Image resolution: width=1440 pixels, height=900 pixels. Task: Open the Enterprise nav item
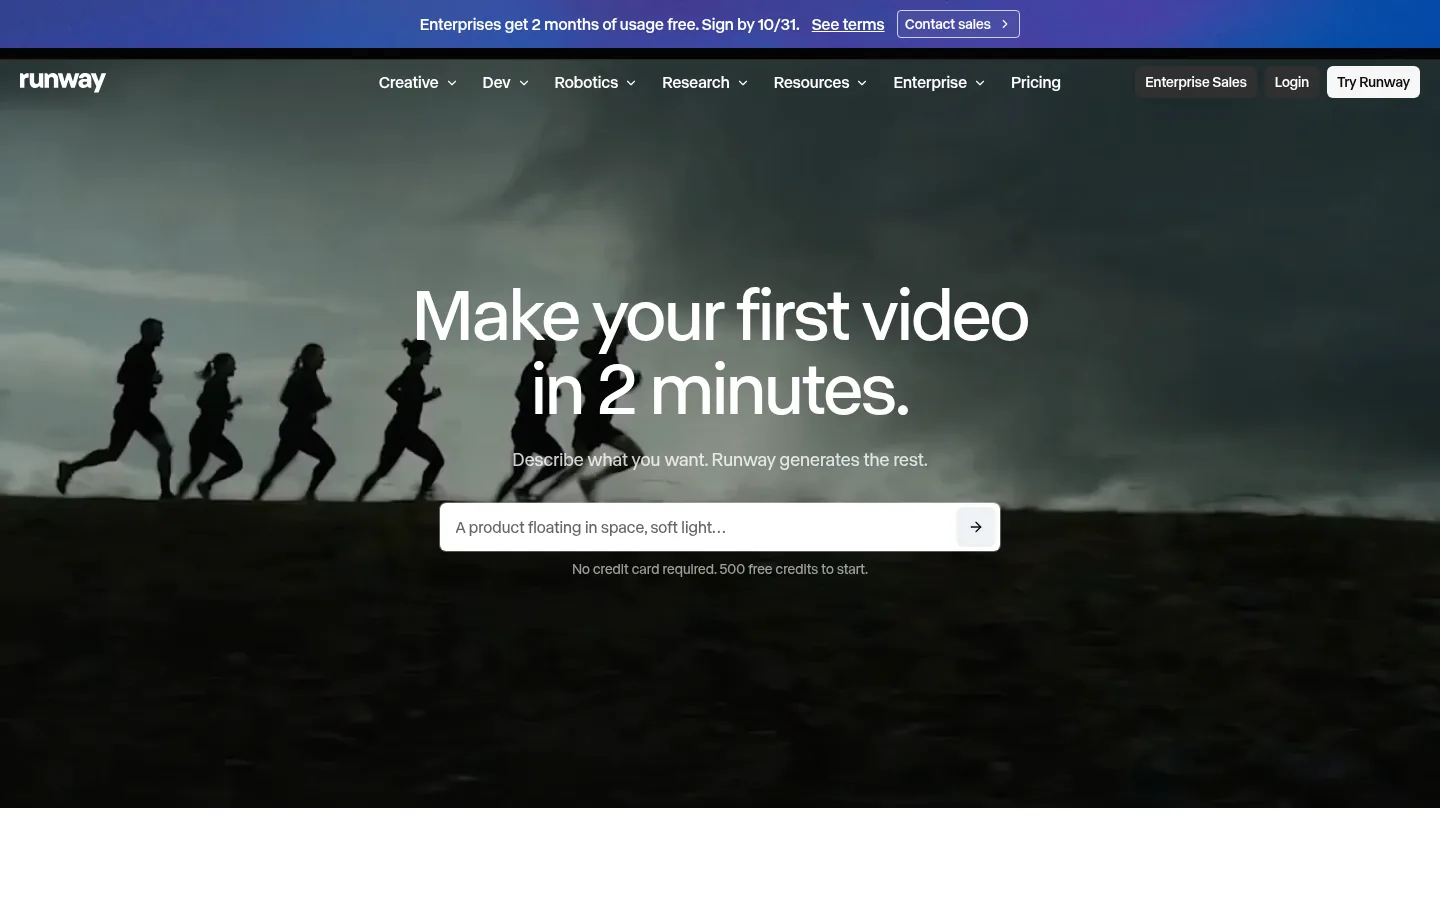coord(939,82)
